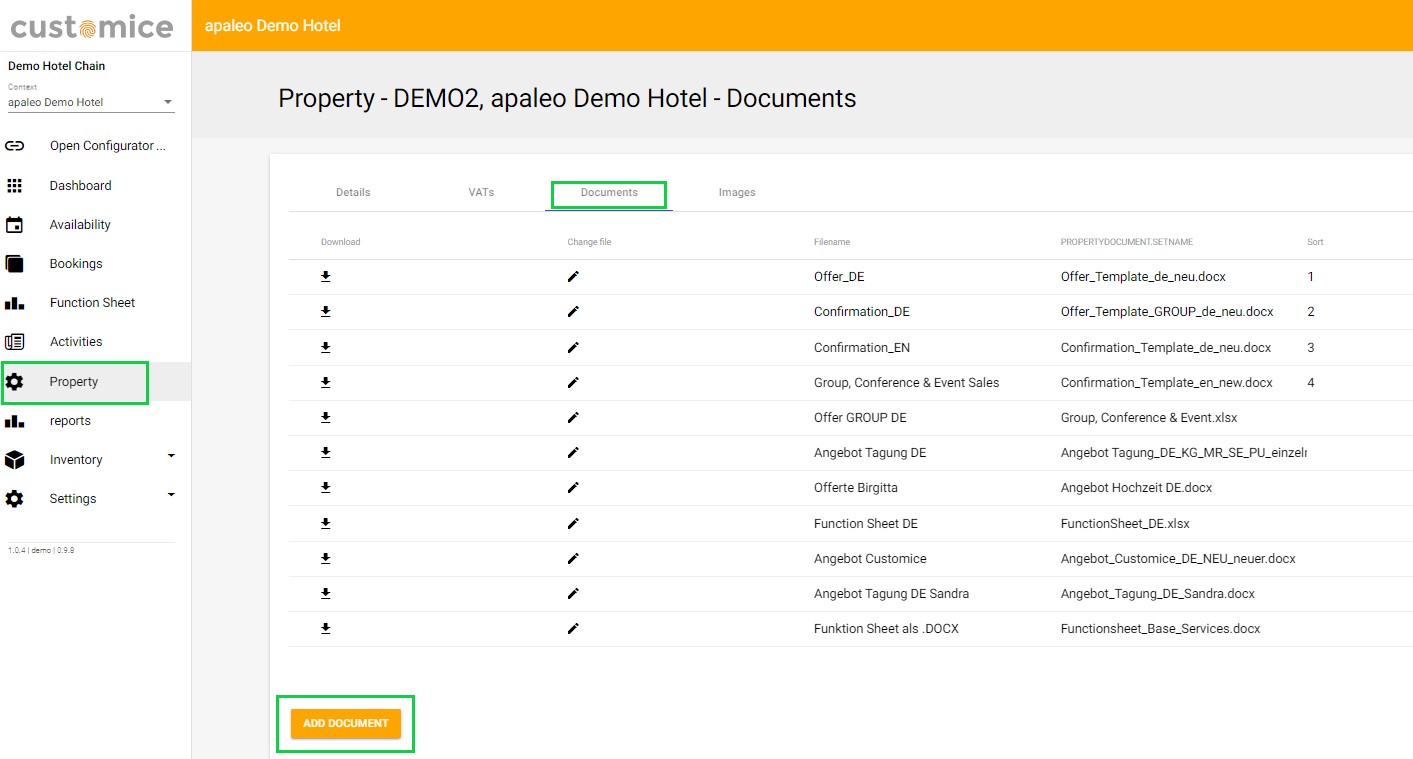The width and height of the screenshot is (1413, 759).
Task: Click the Open Configurator link icon
Action: point(14,146)
